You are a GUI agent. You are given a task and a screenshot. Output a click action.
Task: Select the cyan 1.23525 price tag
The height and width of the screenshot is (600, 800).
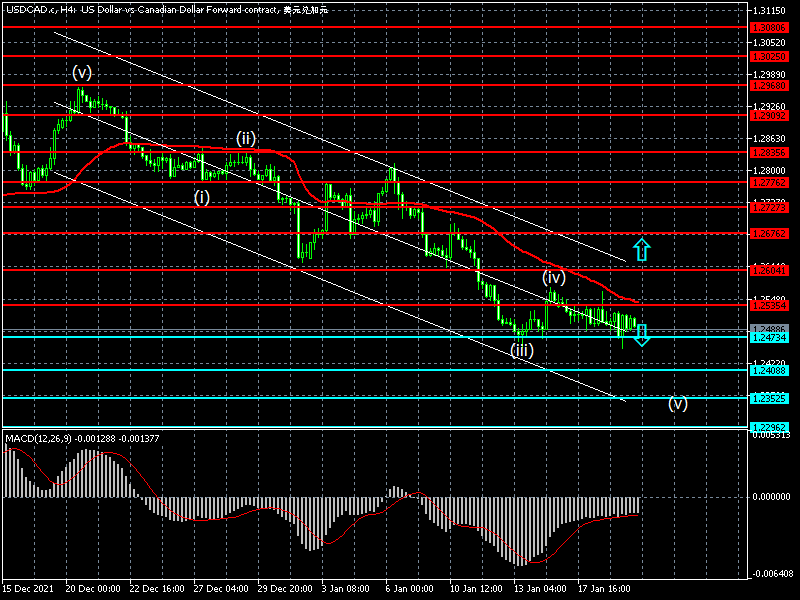click(x=769, y=398)
